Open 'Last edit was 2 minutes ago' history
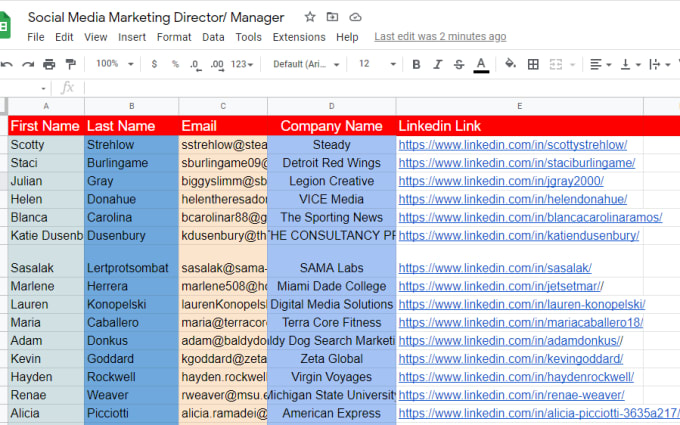 [440, 37]
